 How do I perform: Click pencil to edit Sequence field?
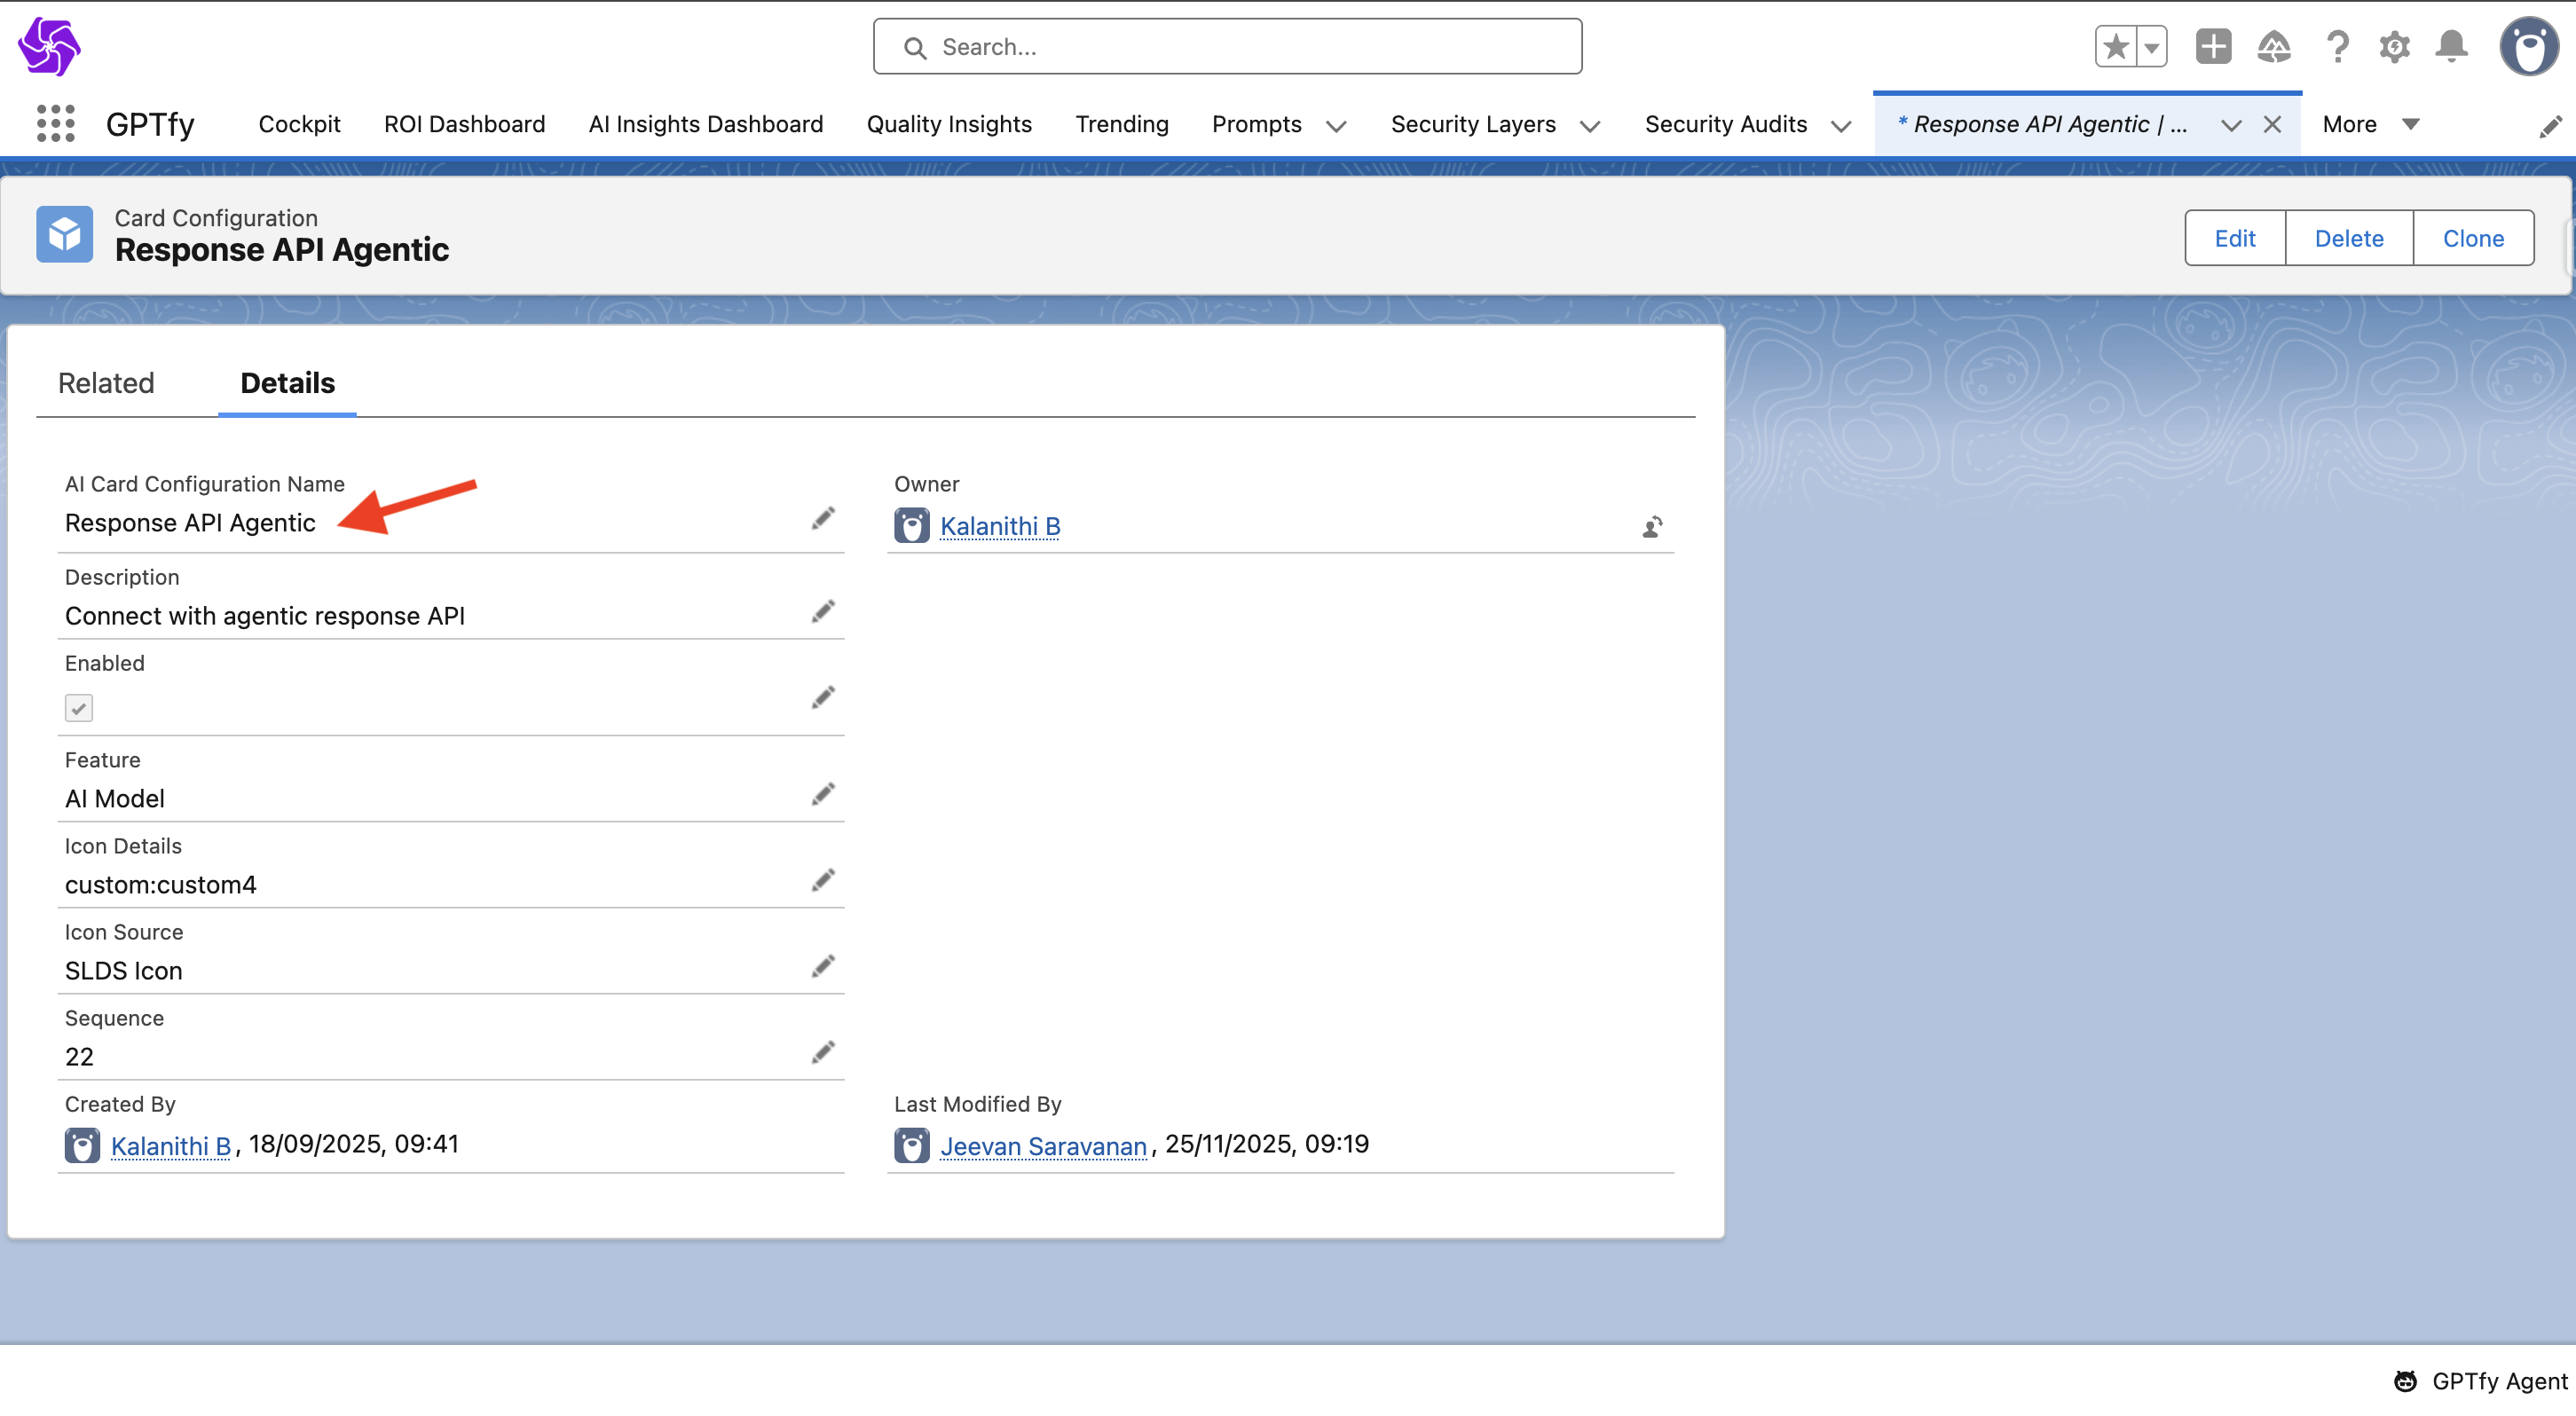pyautogui.click(x=823, y=1053)
